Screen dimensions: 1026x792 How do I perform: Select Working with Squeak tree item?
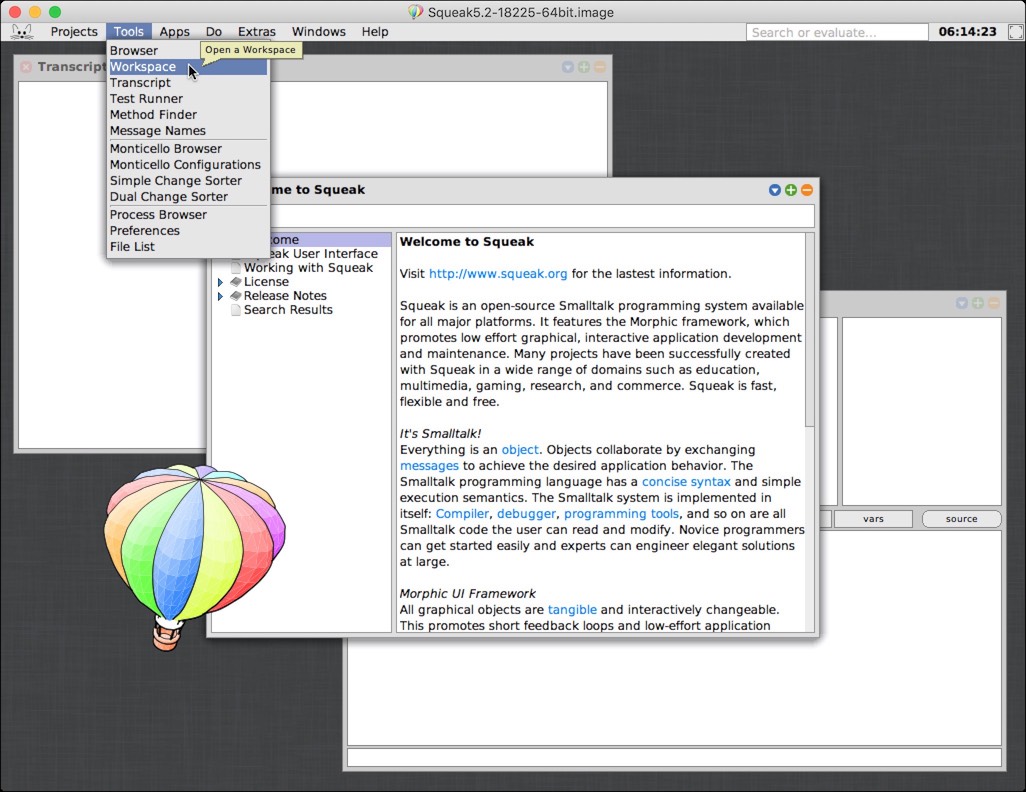[308, 268]
